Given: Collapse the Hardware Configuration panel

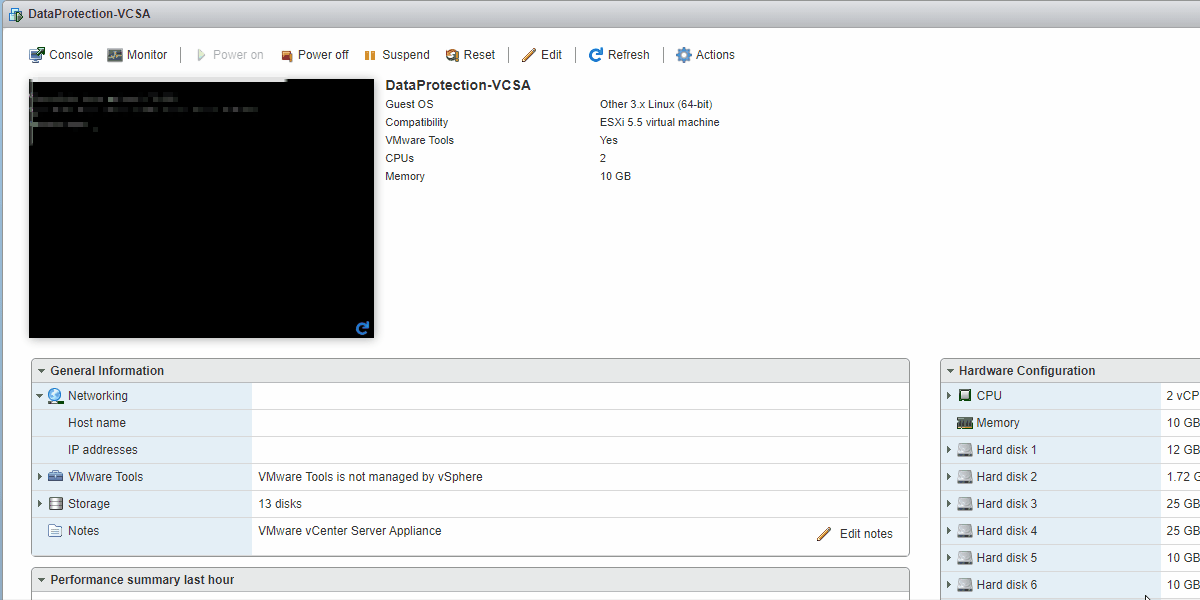Looking at the screenshot, I should coord(950,371).
